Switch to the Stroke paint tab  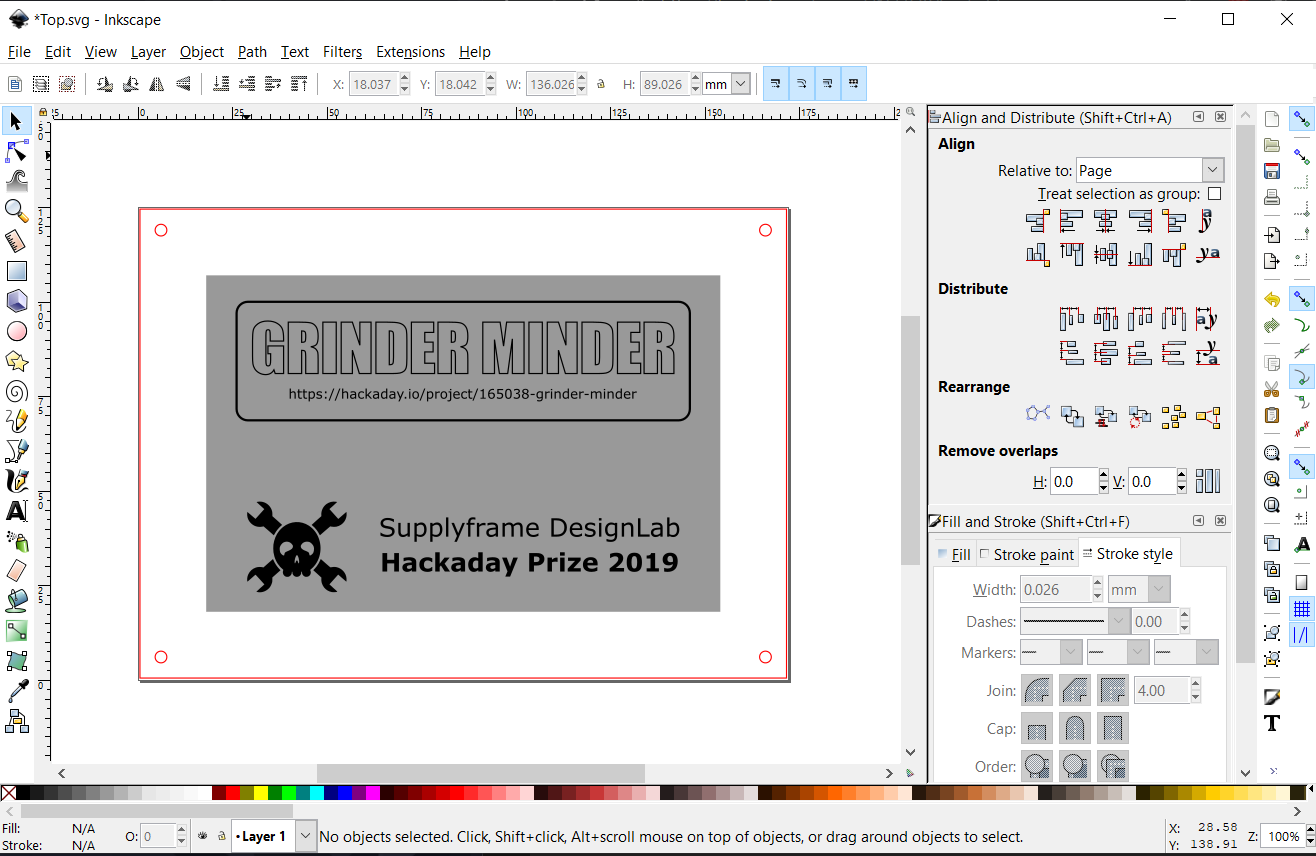1027,554
